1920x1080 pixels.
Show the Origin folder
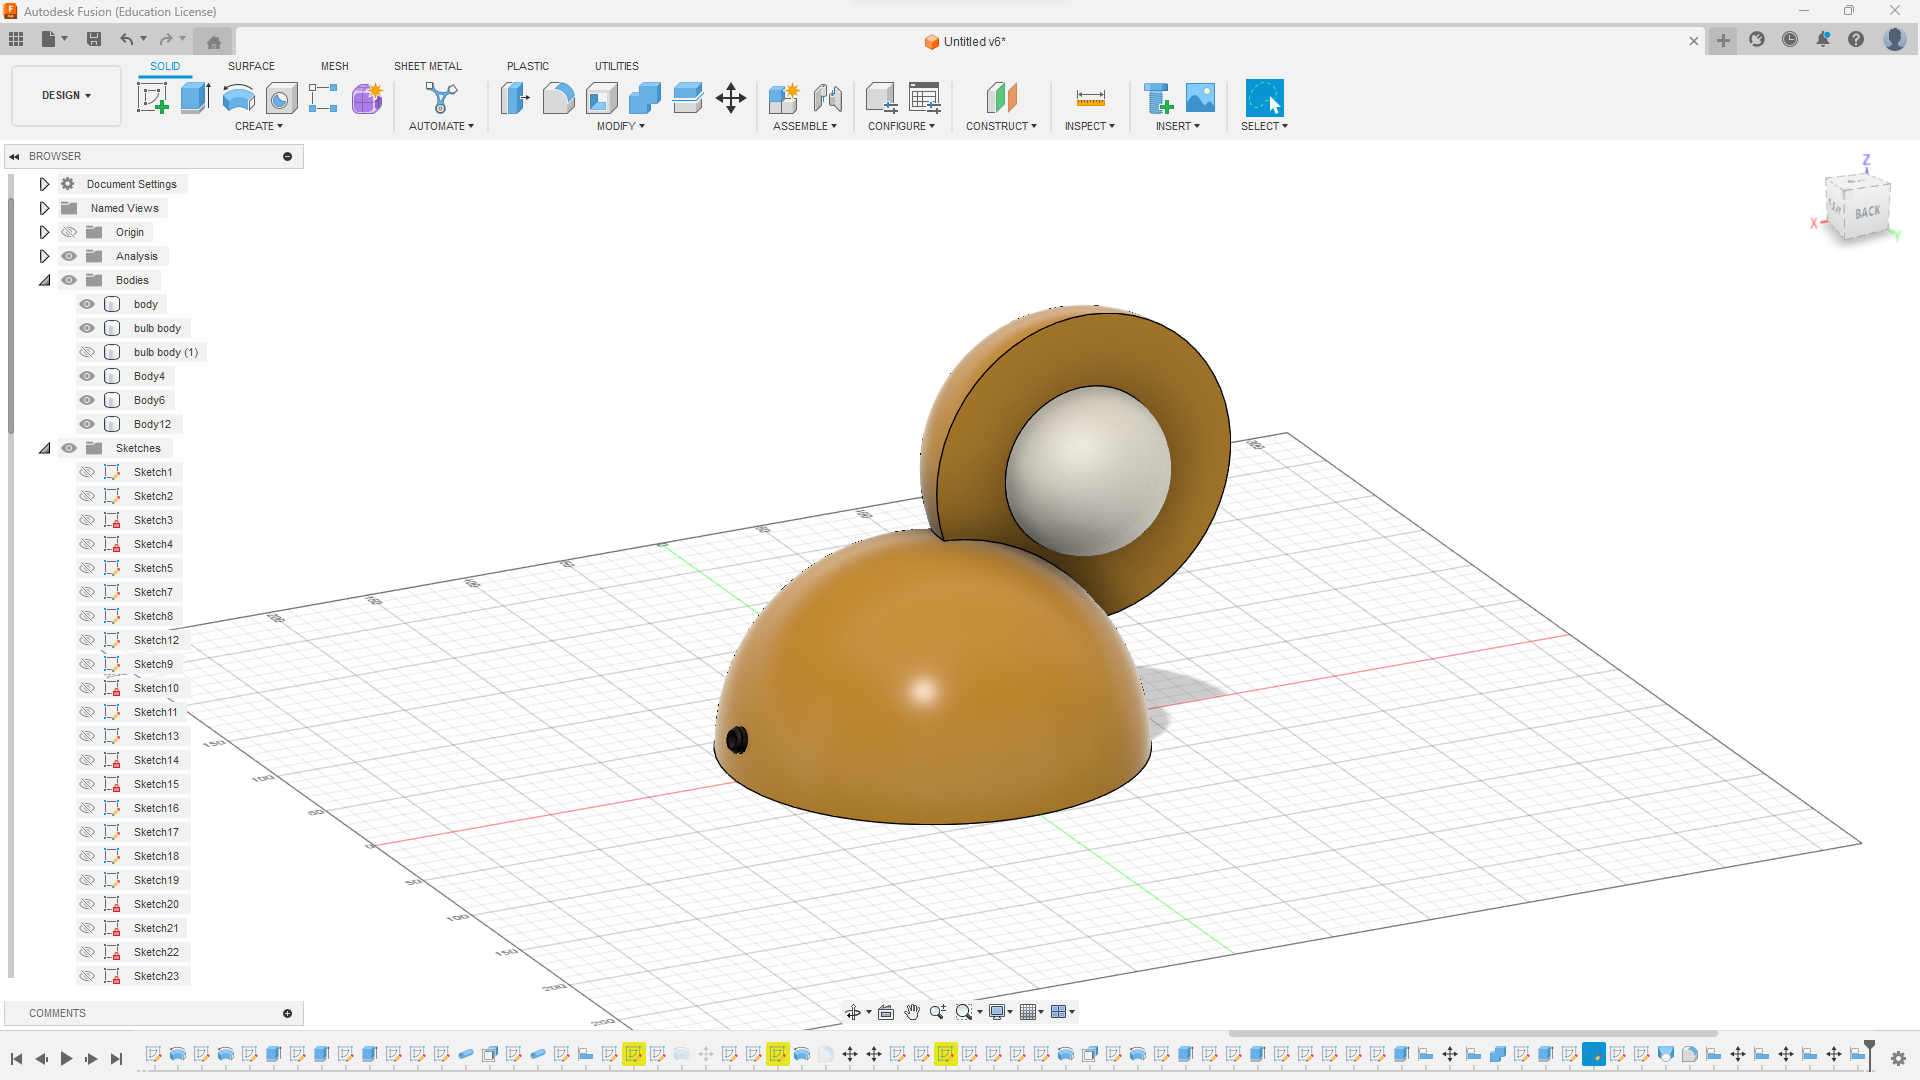pos(69,232)
